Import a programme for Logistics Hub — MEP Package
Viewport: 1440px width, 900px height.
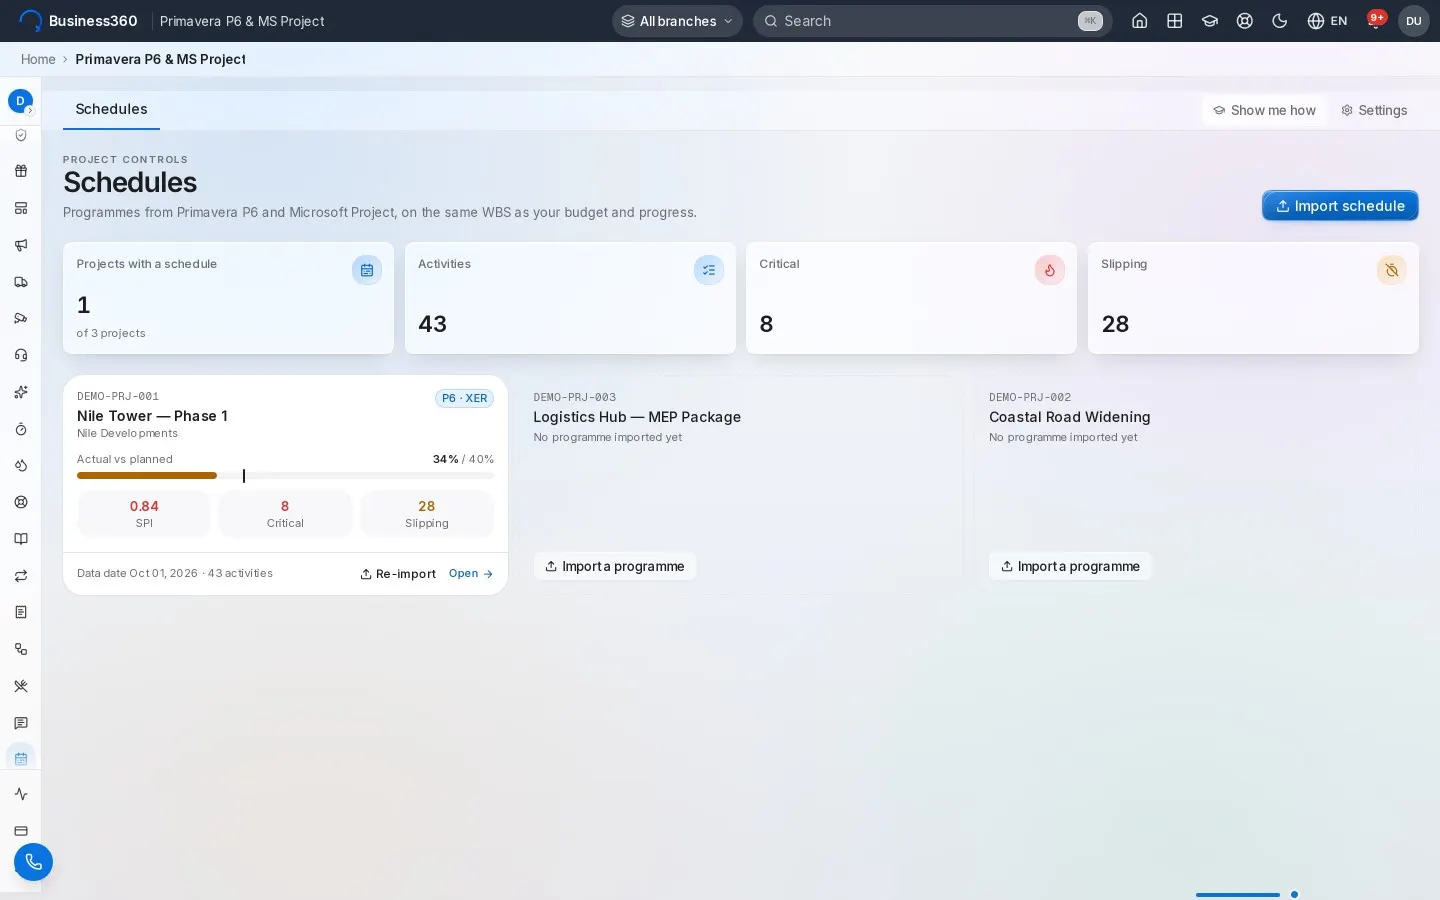click(615, 566)
